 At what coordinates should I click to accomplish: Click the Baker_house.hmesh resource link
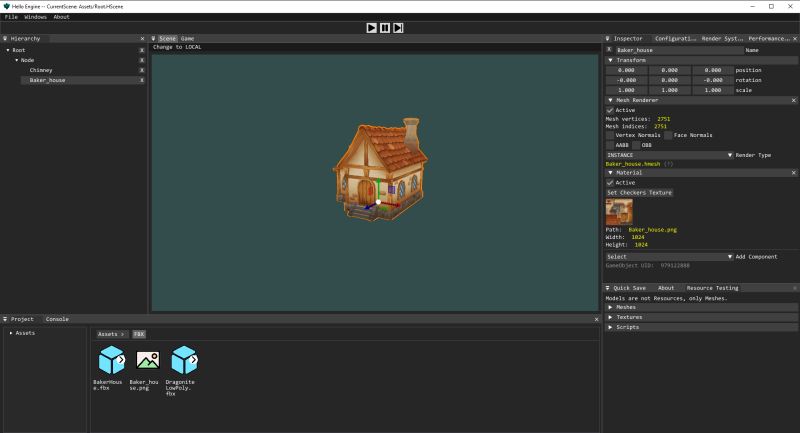pyautogui.click(x=633, y=164)
